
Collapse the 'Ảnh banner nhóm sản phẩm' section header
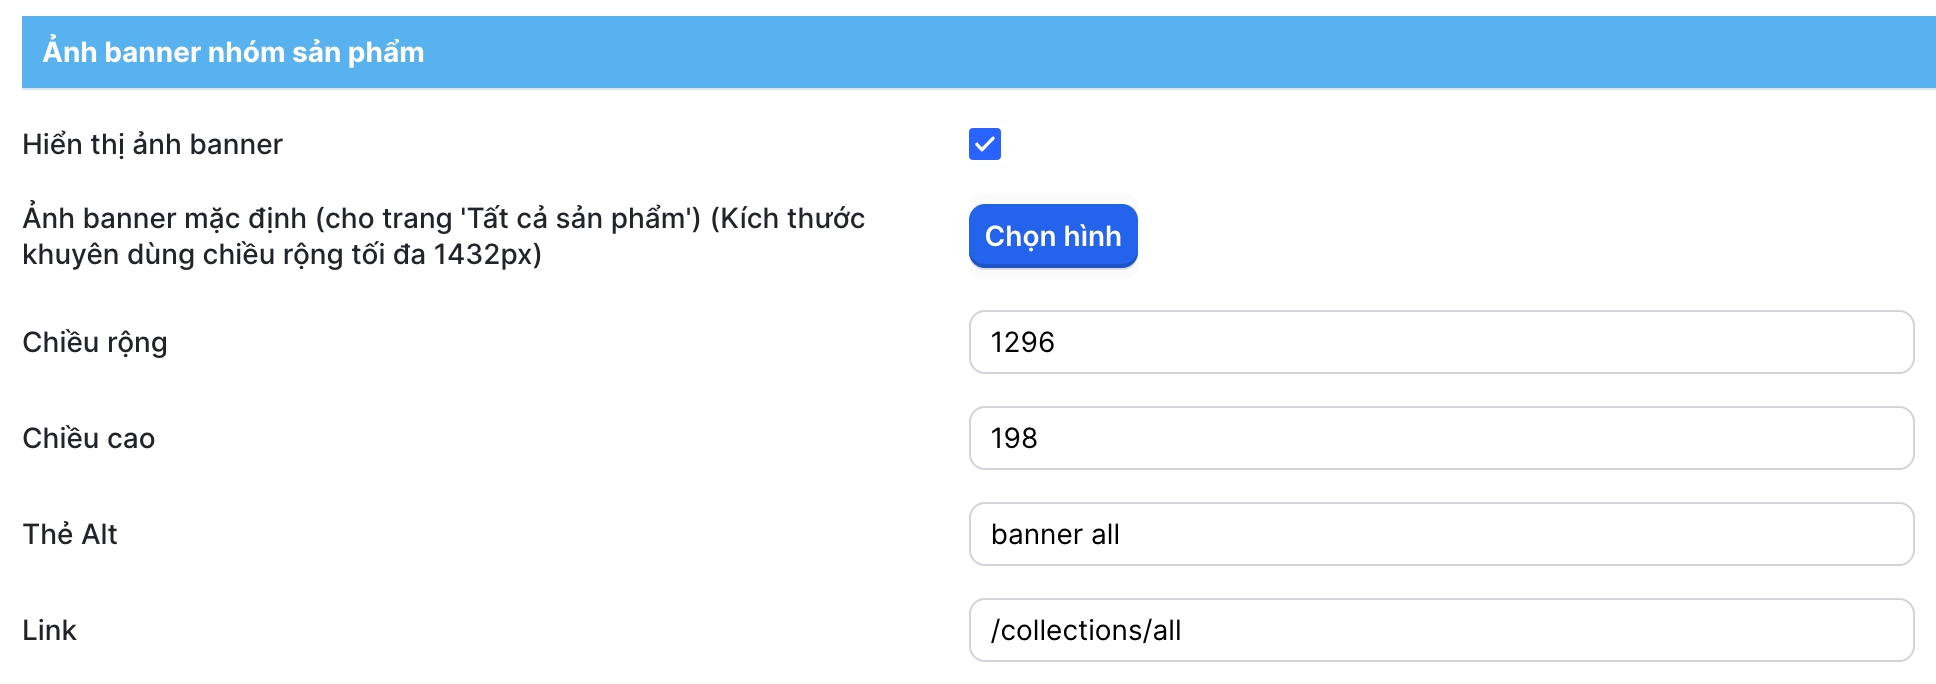(x=233, y=52)
